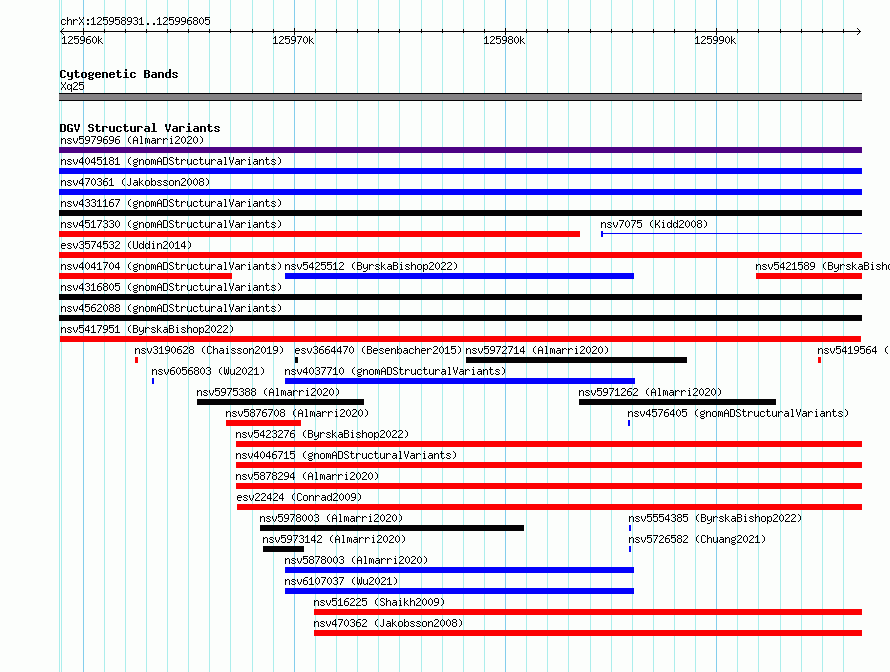890x672 pixels.
Task: Click the 125970k ruler label
Action: (x=293, y=40)
